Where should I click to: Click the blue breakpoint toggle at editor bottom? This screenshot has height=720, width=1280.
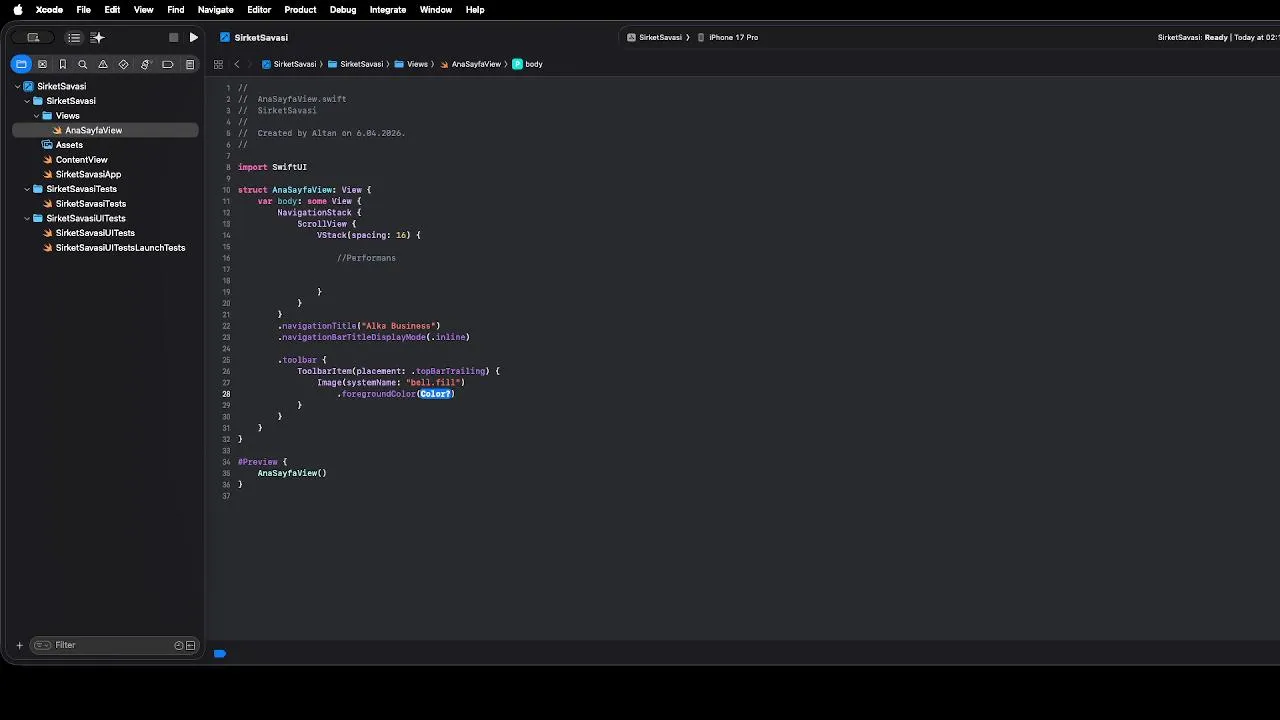click(x=219, y=653)
